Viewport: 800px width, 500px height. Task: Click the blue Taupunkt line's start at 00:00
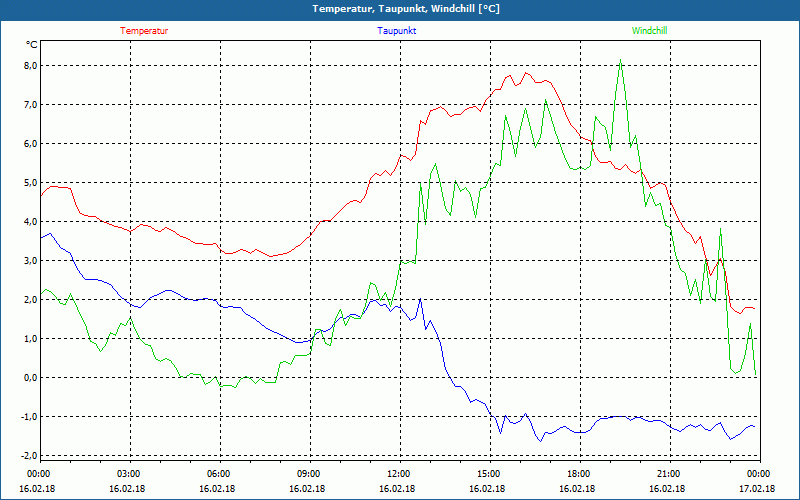click(41, 236)
